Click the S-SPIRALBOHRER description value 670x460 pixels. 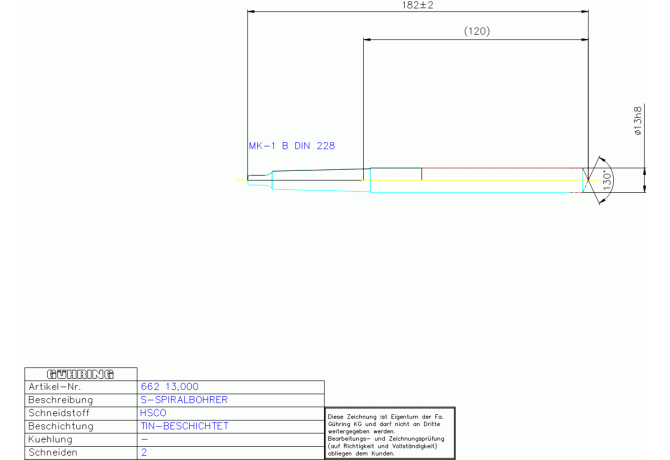[184, 399]
